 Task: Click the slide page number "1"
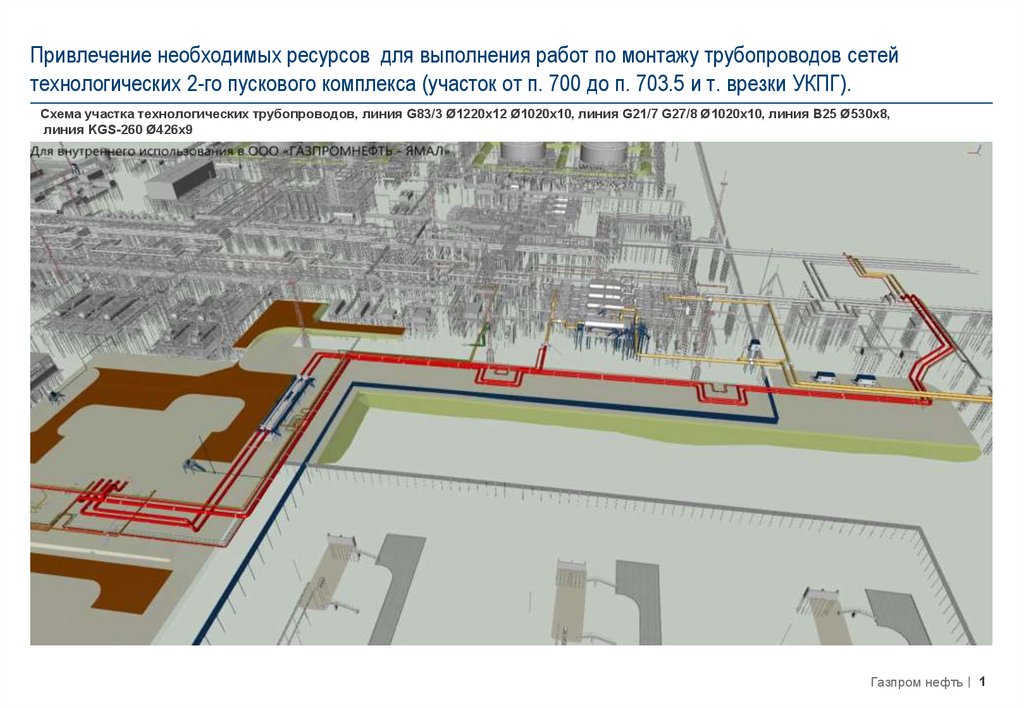982,682
